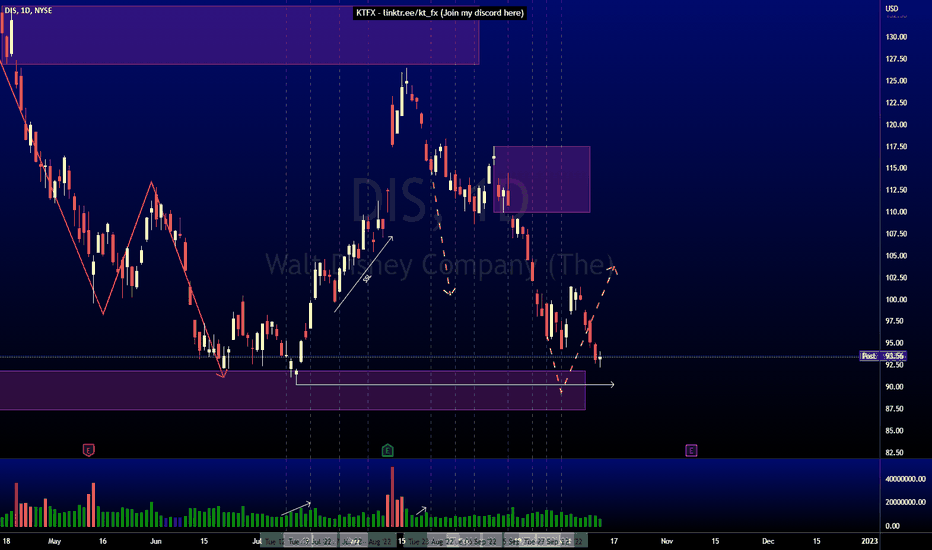Viewport: 932px width, 550px height.
Task: Click the 115.00 price axis label
Action: pyautogui.click(x=896, y=168)
